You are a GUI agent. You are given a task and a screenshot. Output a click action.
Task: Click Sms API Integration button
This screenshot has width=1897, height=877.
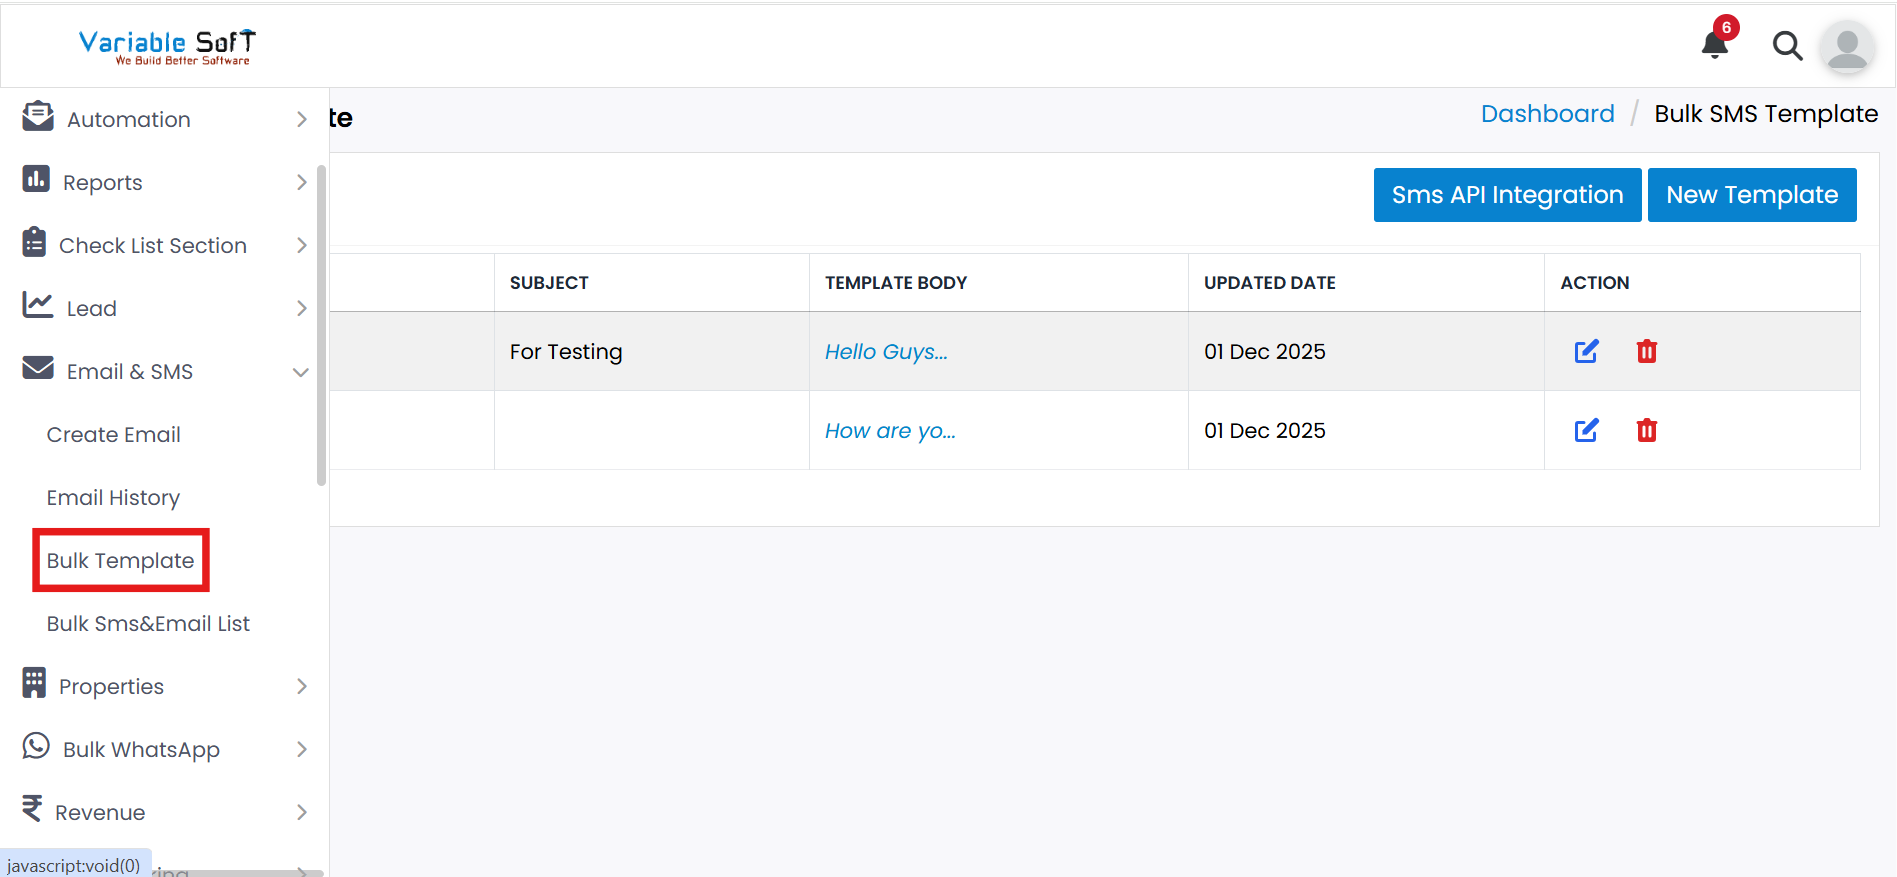pyautogui.click(x=1507, y=195)
